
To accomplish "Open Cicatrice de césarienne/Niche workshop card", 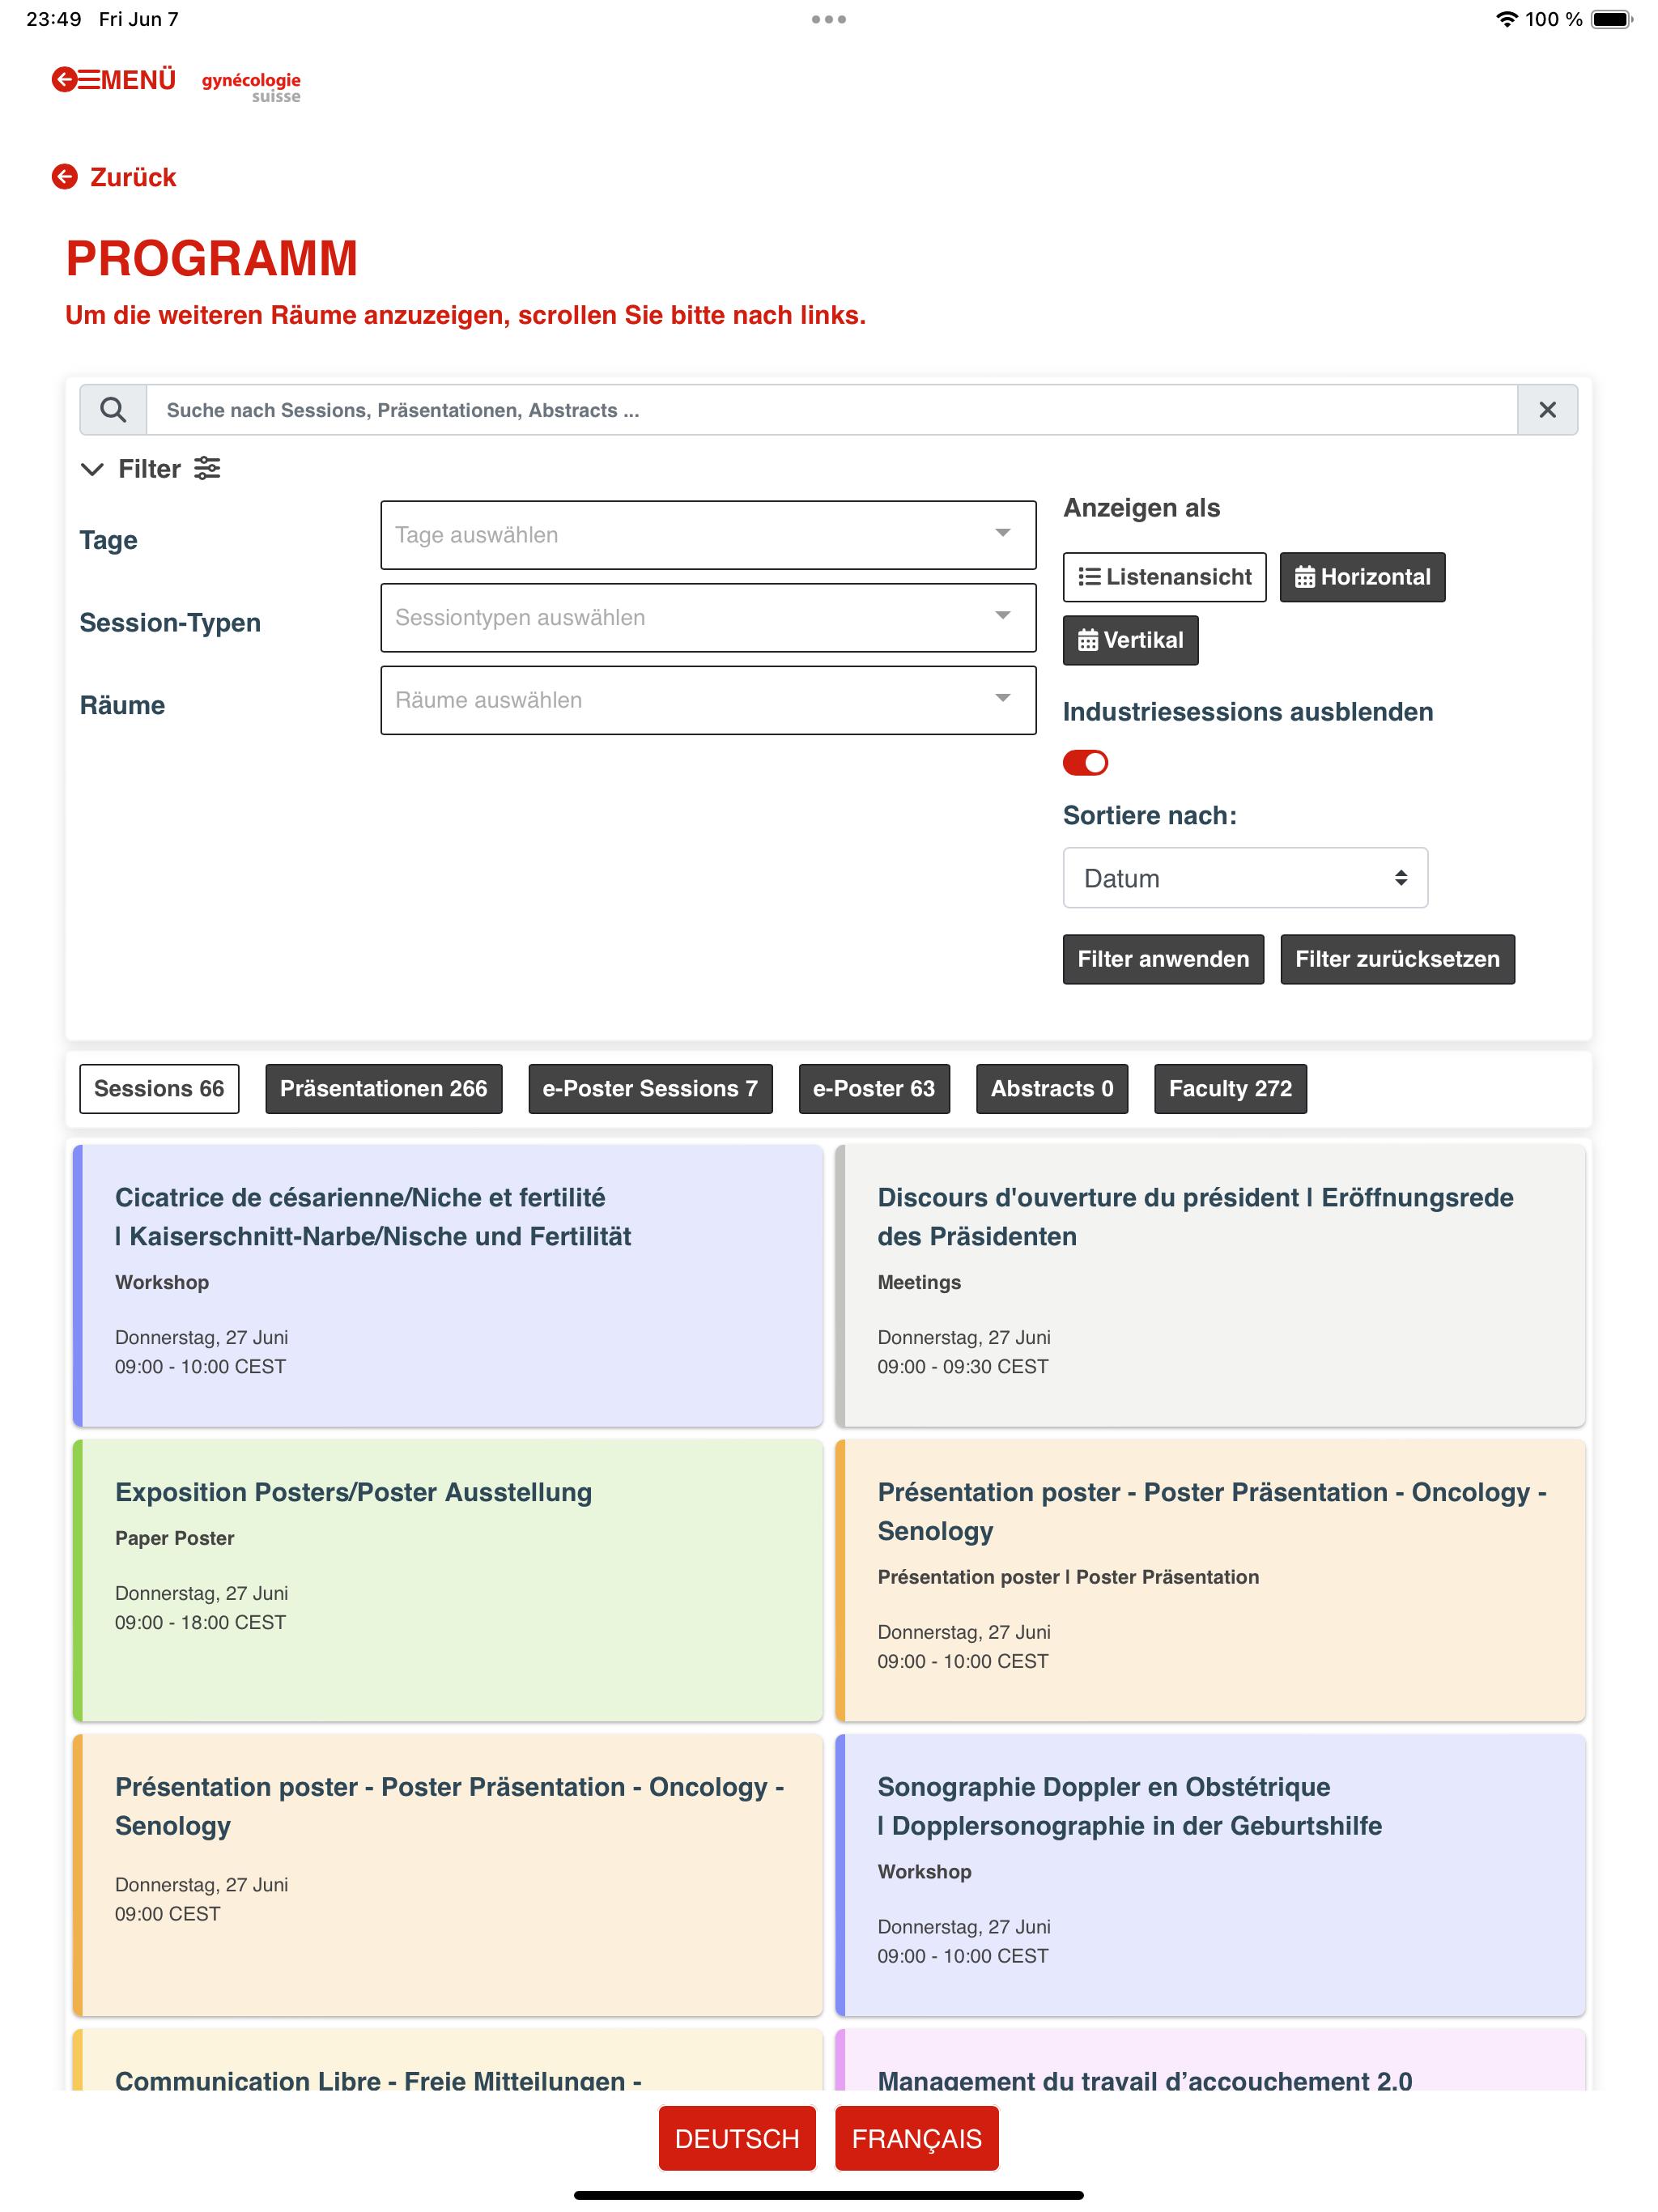I will tap(448, 1286).
